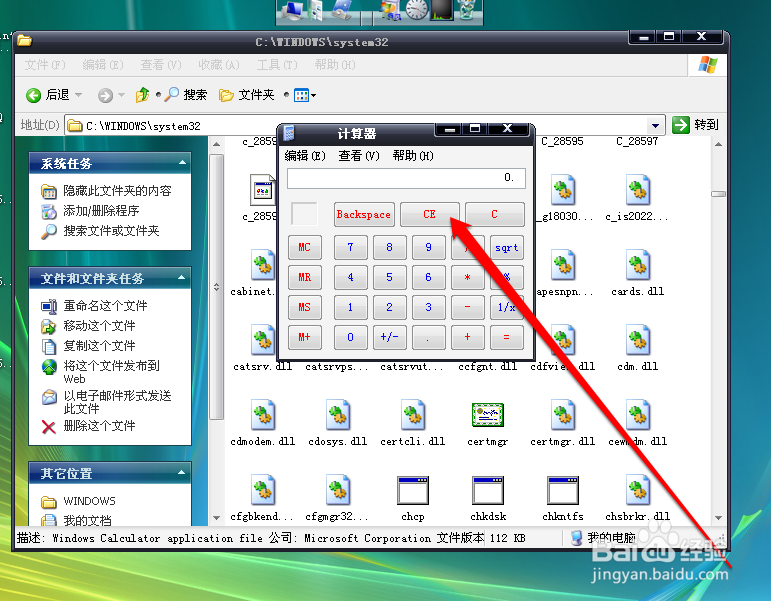Select the certmgr certificate file icon

tap(488, 415)
